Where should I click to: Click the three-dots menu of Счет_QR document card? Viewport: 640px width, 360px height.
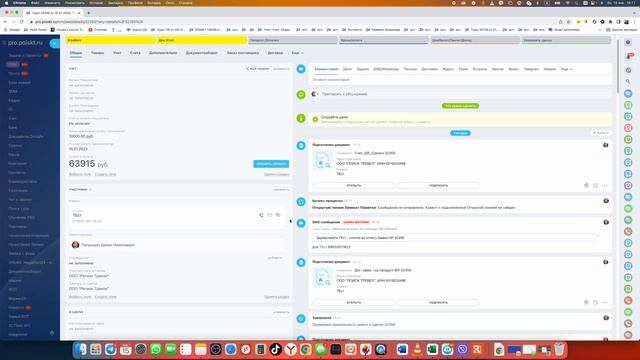(604, 185)
